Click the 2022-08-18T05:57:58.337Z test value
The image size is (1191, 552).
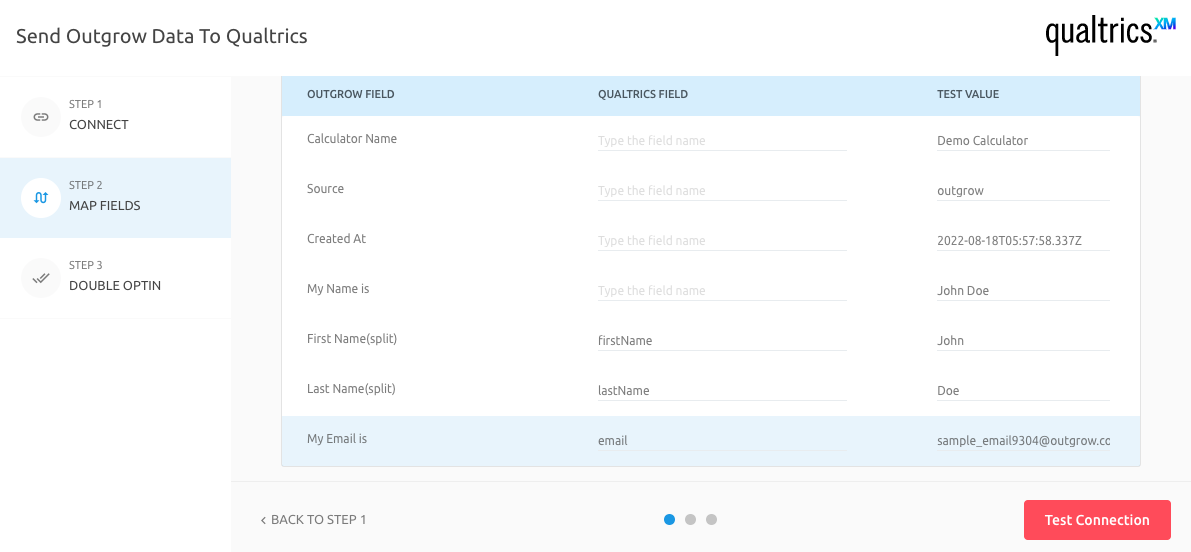pyautogui.click(x=1023, y=241)
